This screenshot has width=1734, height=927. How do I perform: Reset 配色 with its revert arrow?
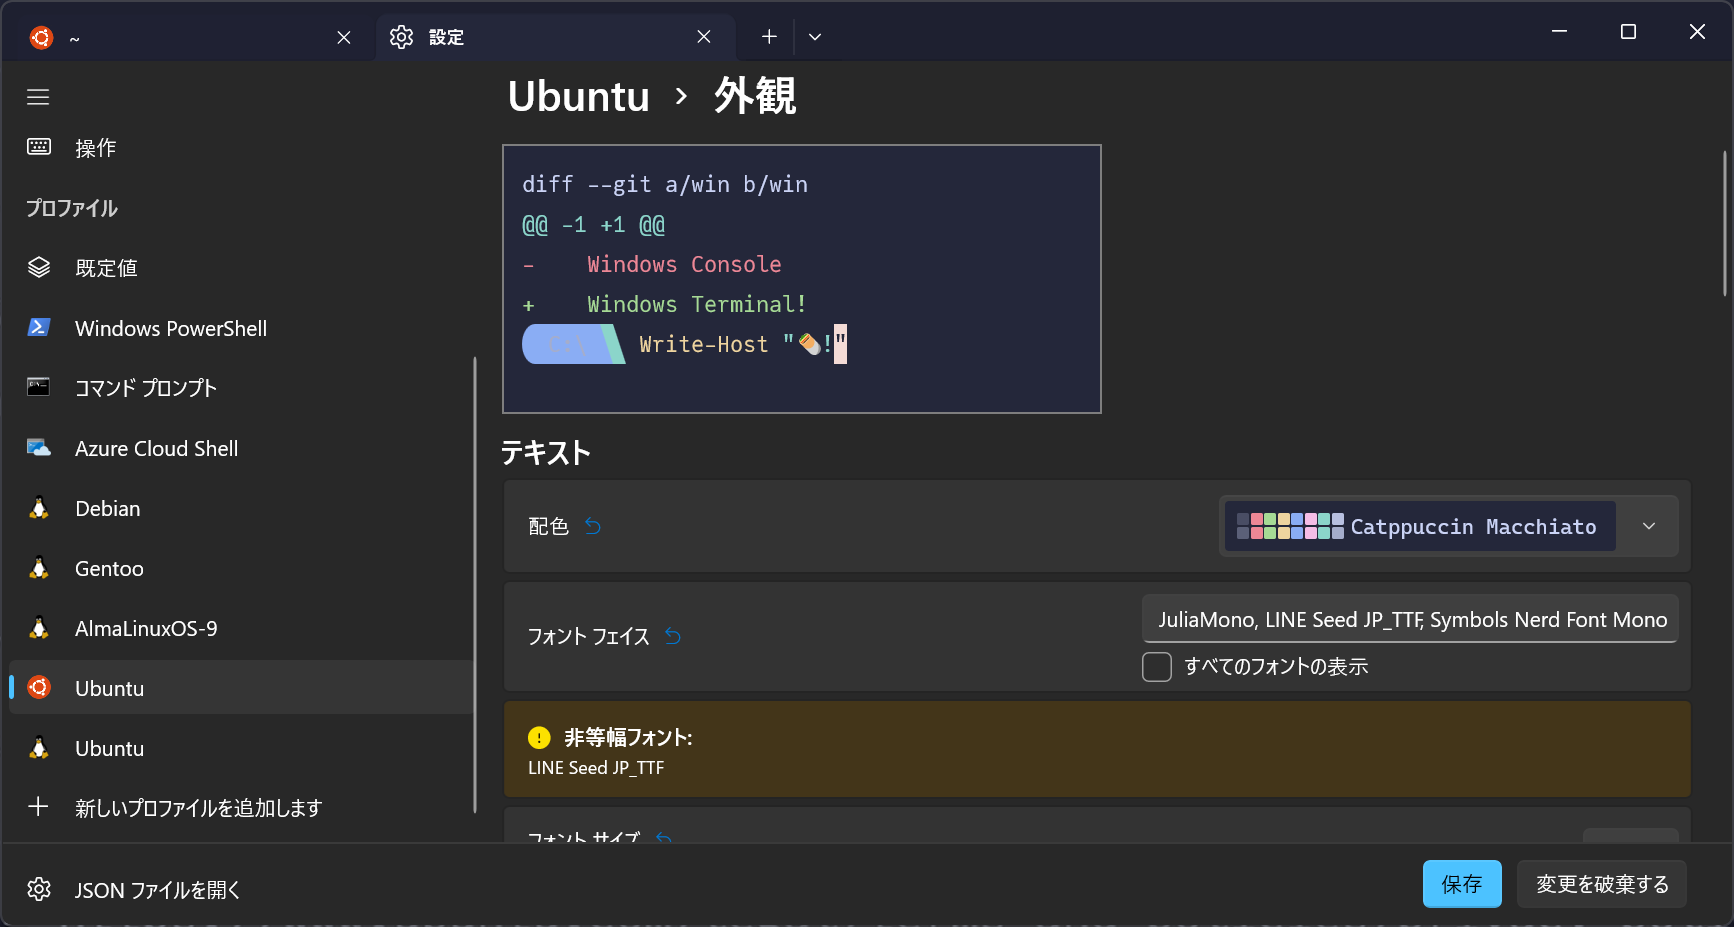[x=593, y=525]
